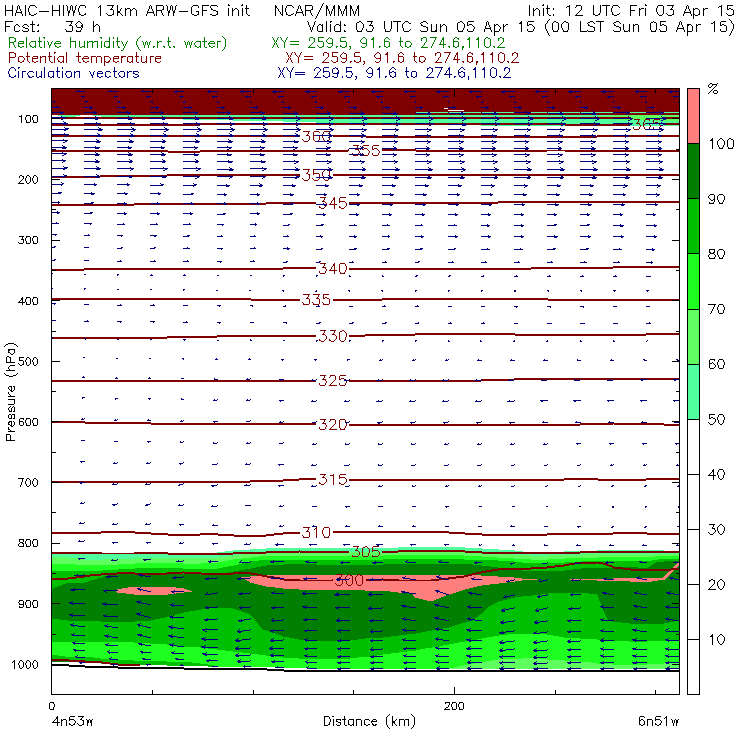Click the 365 contour label near the top
This screenshot has height=740, width=740.
(x=648, y=125)
